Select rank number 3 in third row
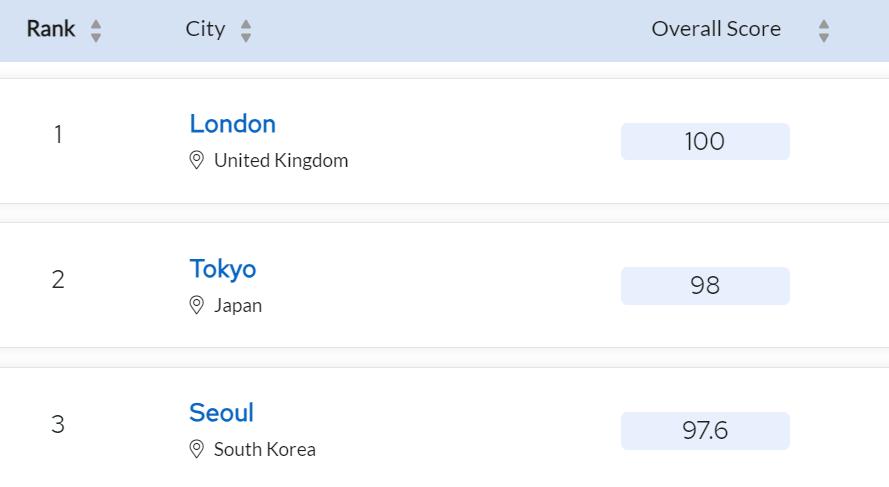This screenshot has height=487, width=889. pos(58,424)
